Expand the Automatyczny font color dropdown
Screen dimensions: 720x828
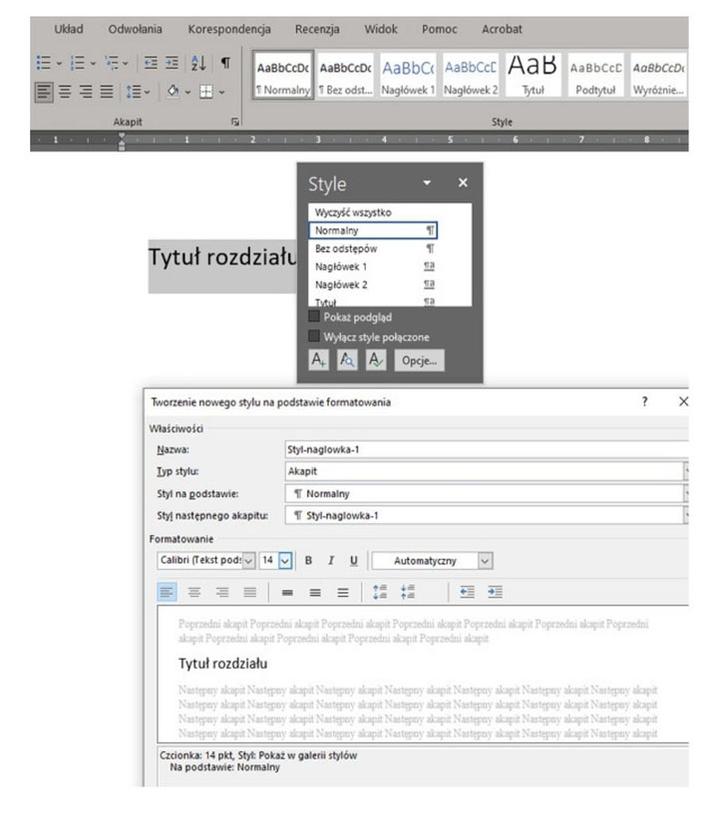tap(485, 561)
